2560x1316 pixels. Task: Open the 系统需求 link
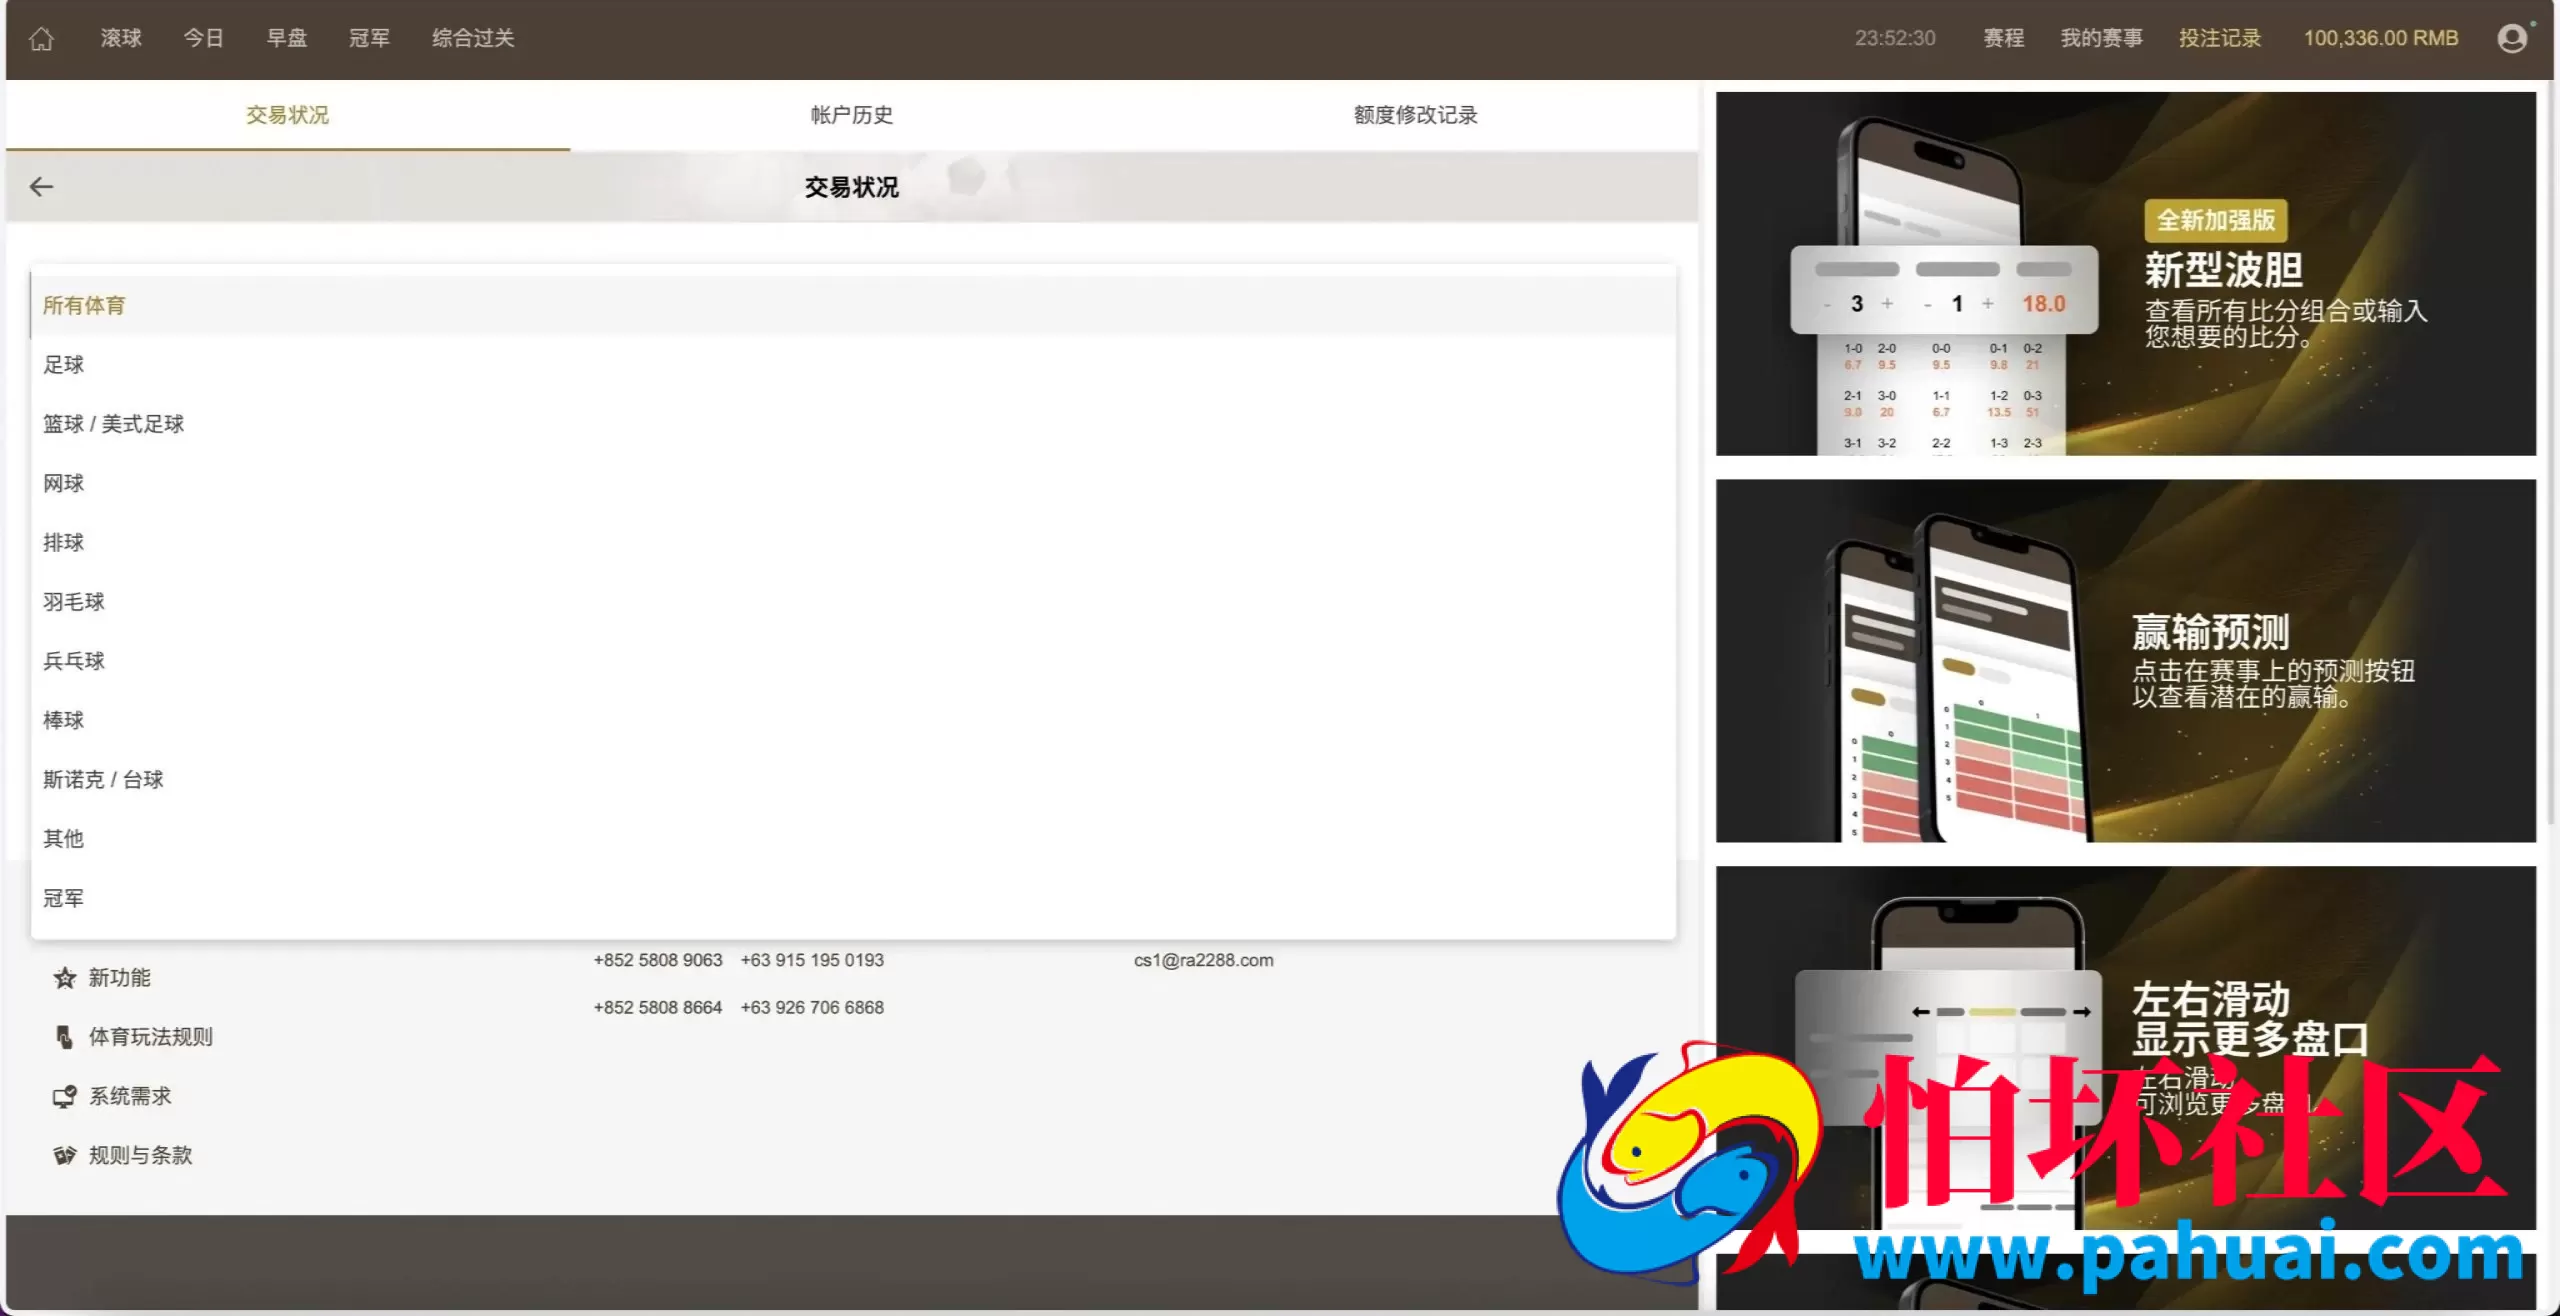(x=130, y=1096)
